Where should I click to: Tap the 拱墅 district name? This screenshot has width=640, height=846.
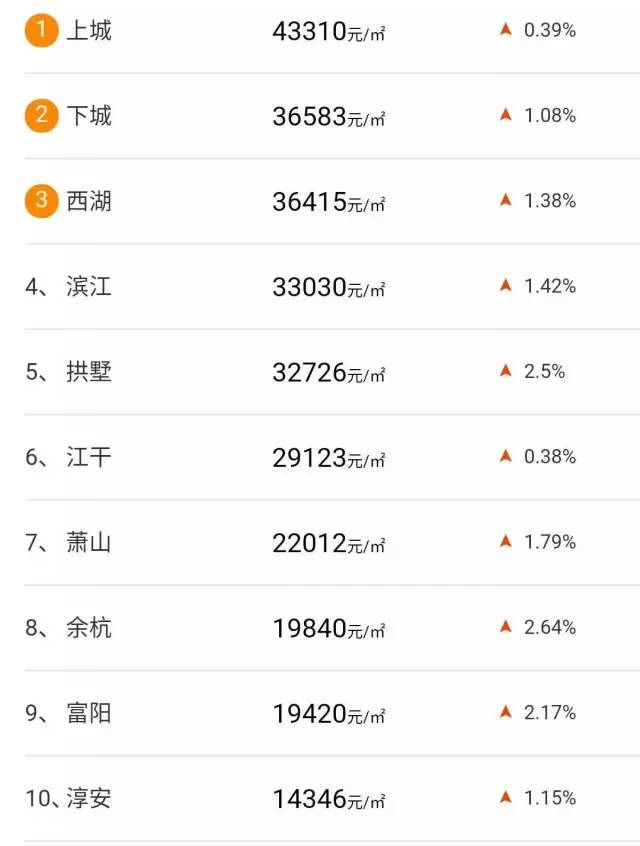coord(89,372)
